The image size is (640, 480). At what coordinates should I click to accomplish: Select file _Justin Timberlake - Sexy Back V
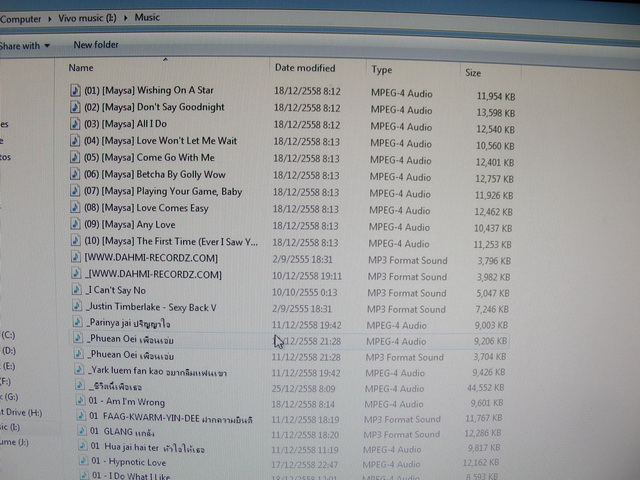[151, 307]
